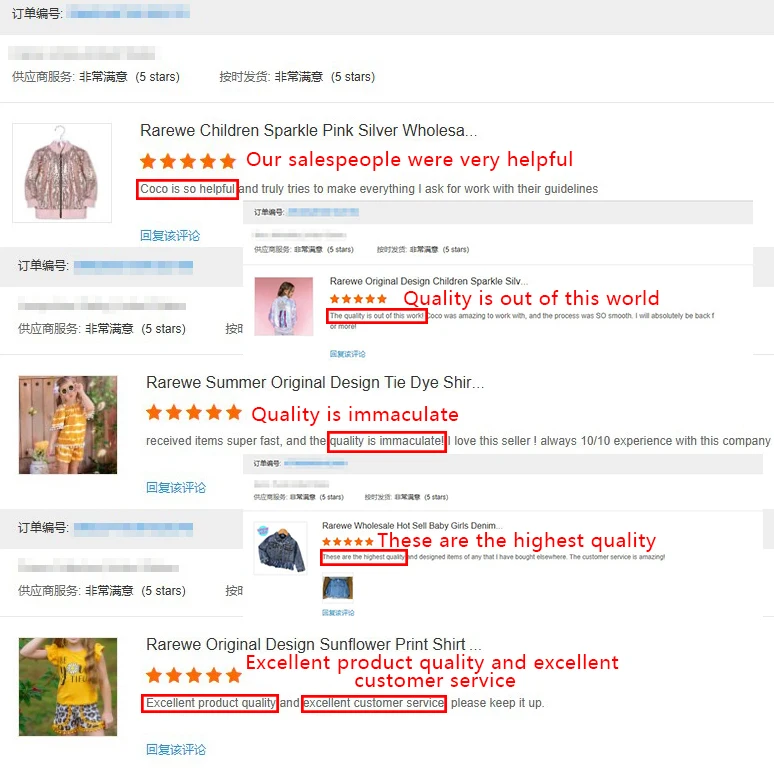
Task: Open Rarewe Wholesale Hot Sell Baby Girls Denim title
Action: [x=412, y=526]
